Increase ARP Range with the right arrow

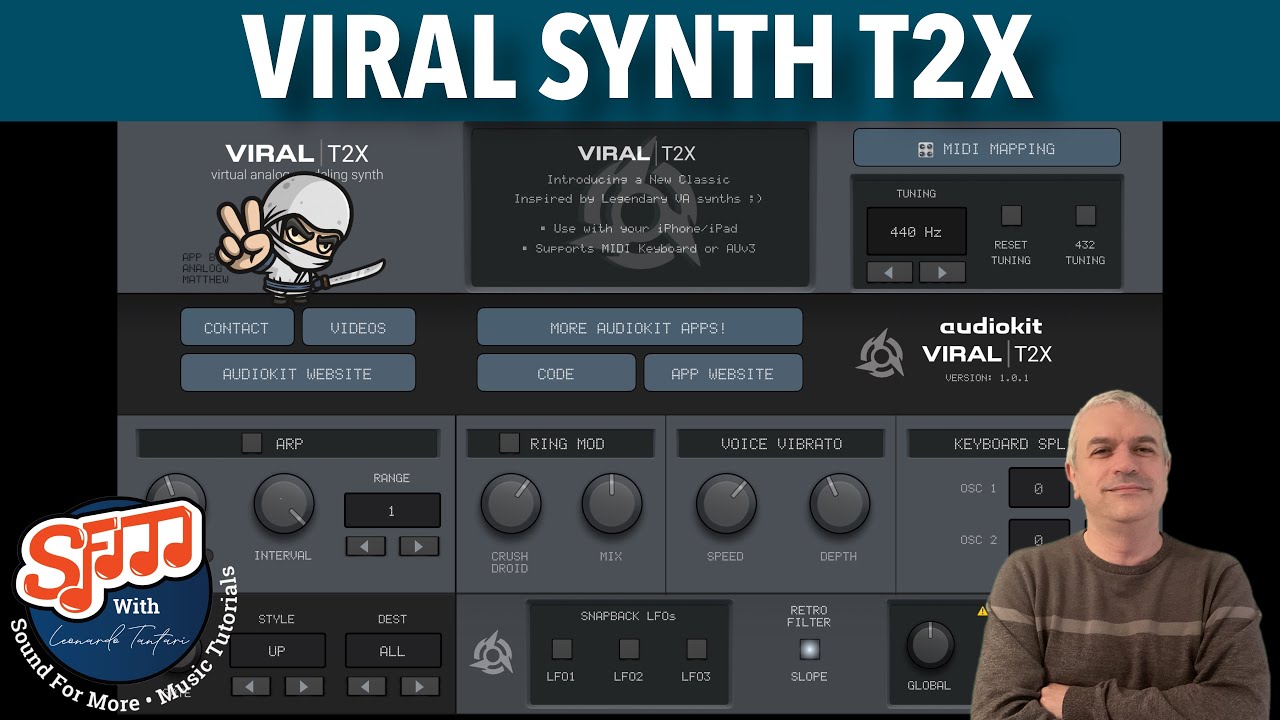pos(419,546)
